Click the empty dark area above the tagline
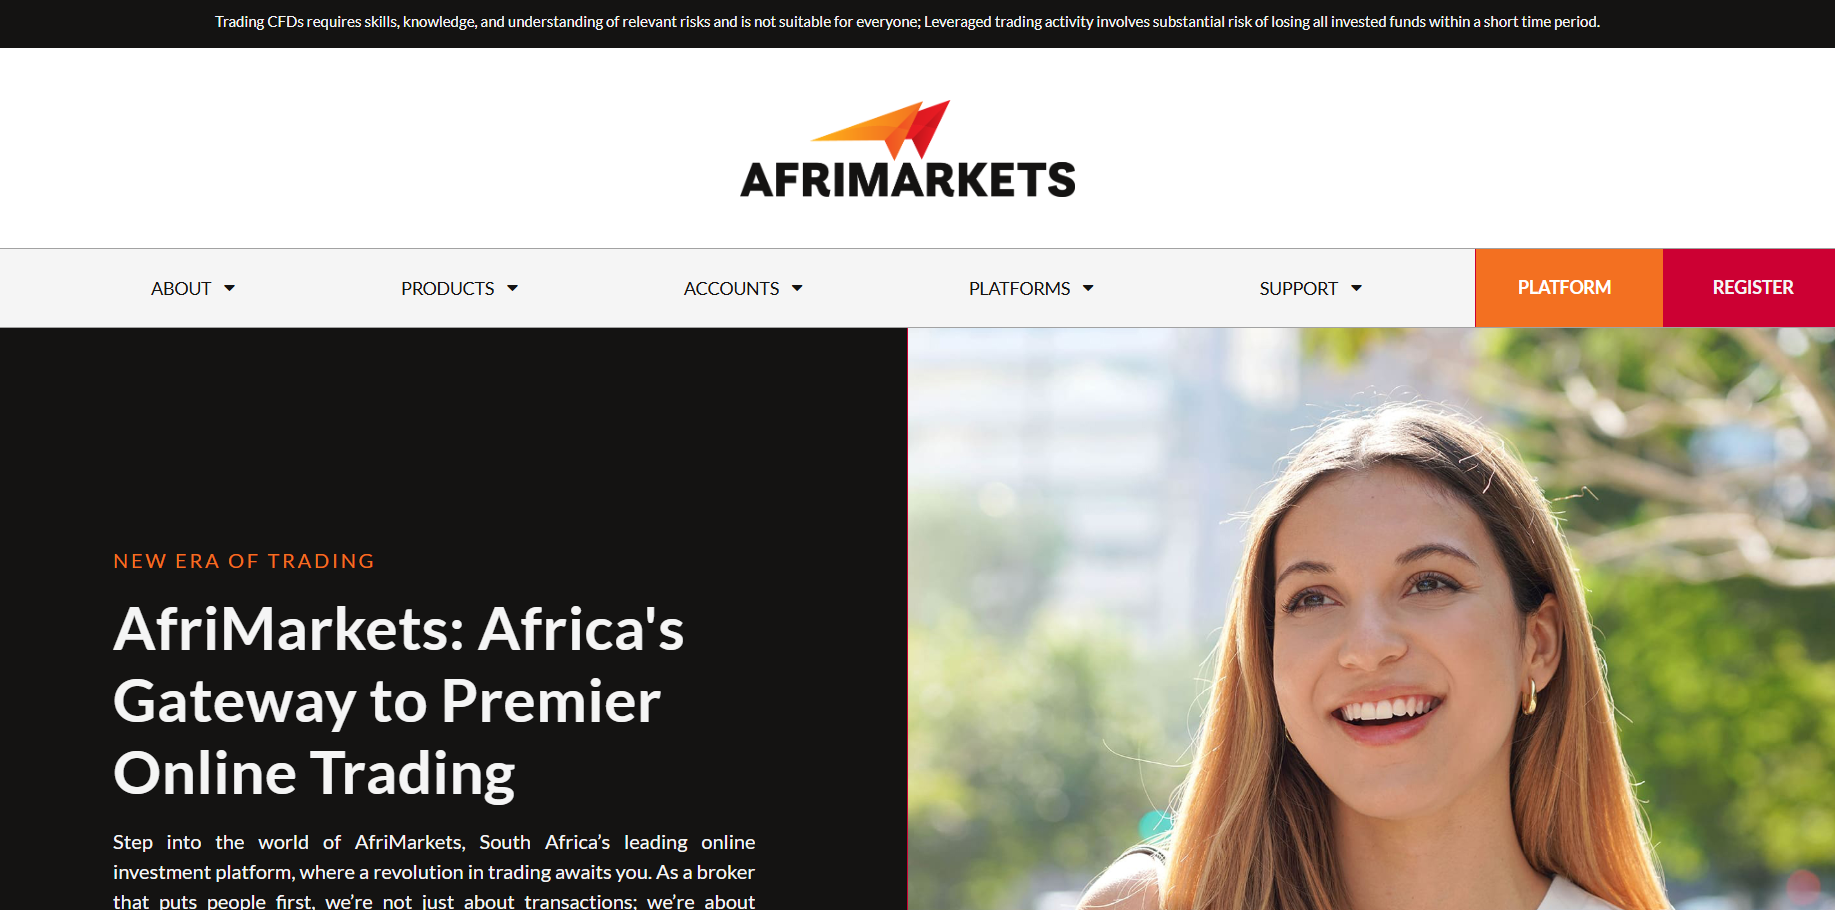1835x910 pixels. pyautogui.click(x=453, y=435)
